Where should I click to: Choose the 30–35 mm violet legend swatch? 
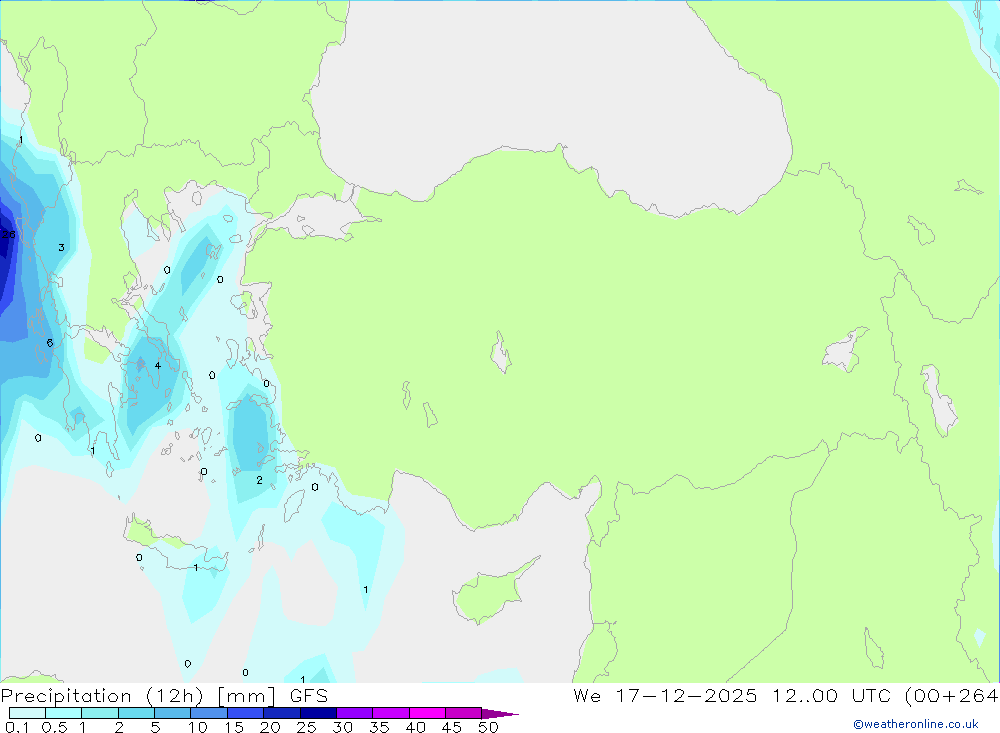pos(355,713)
